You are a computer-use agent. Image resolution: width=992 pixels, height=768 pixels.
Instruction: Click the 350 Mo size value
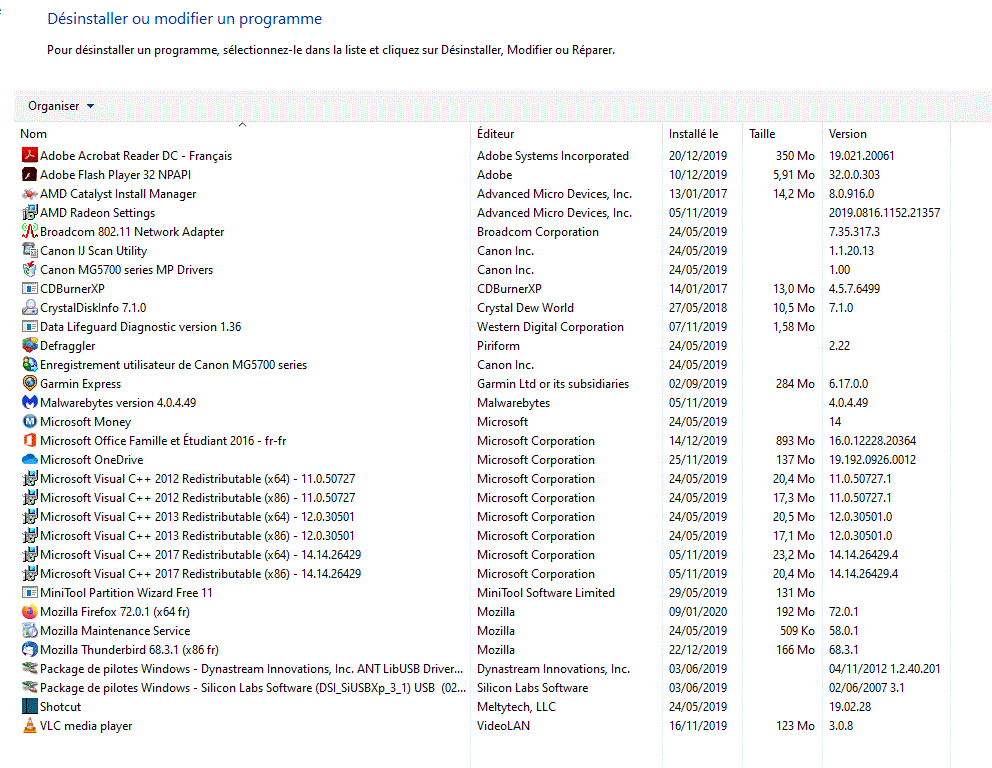pos(795,155)
